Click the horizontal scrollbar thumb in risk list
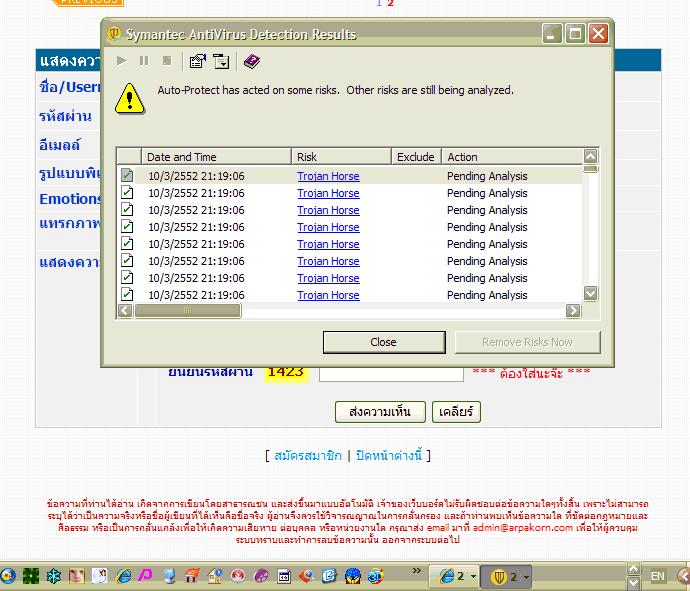The height and width of the screenshot is (591, 690). coord(188,311)
